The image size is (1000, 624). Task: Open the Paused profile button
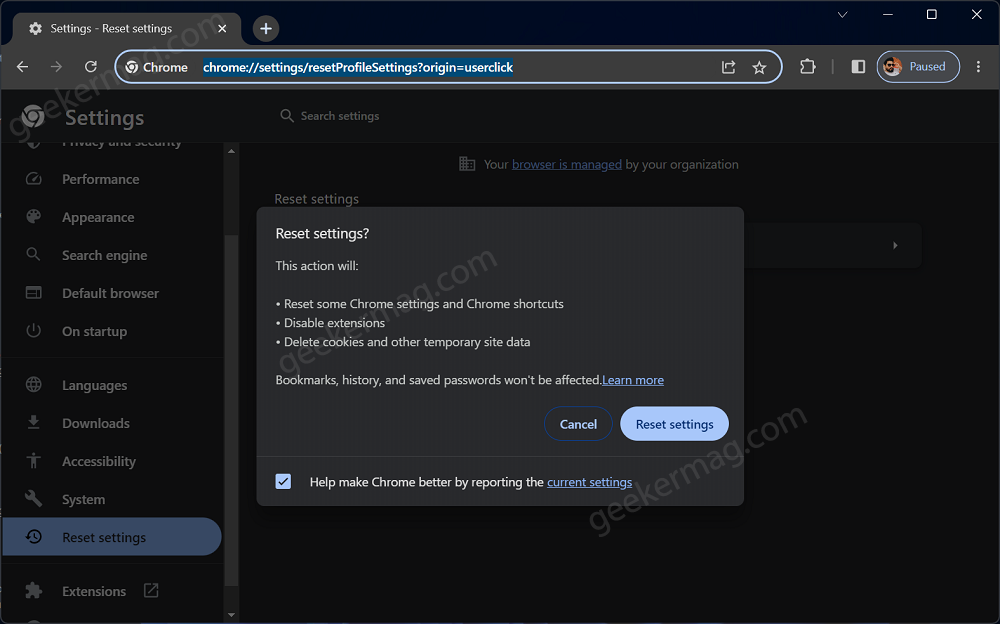pyautogui.click(x=918, y=66)
